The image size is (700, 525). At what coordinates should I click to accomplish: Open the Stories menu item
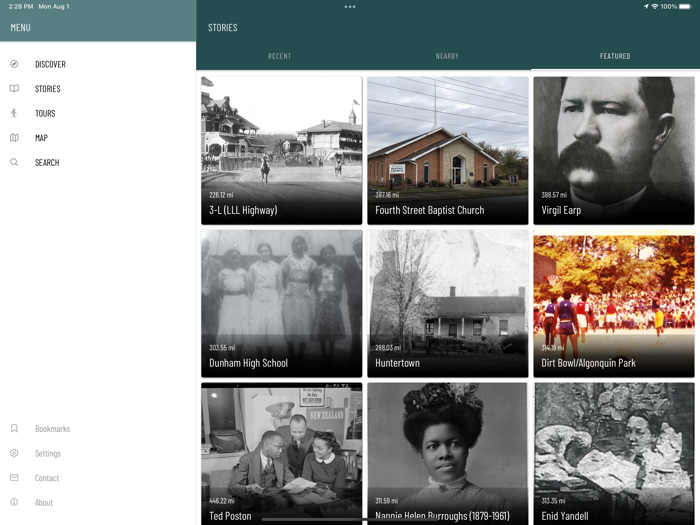tap(48, 89)
